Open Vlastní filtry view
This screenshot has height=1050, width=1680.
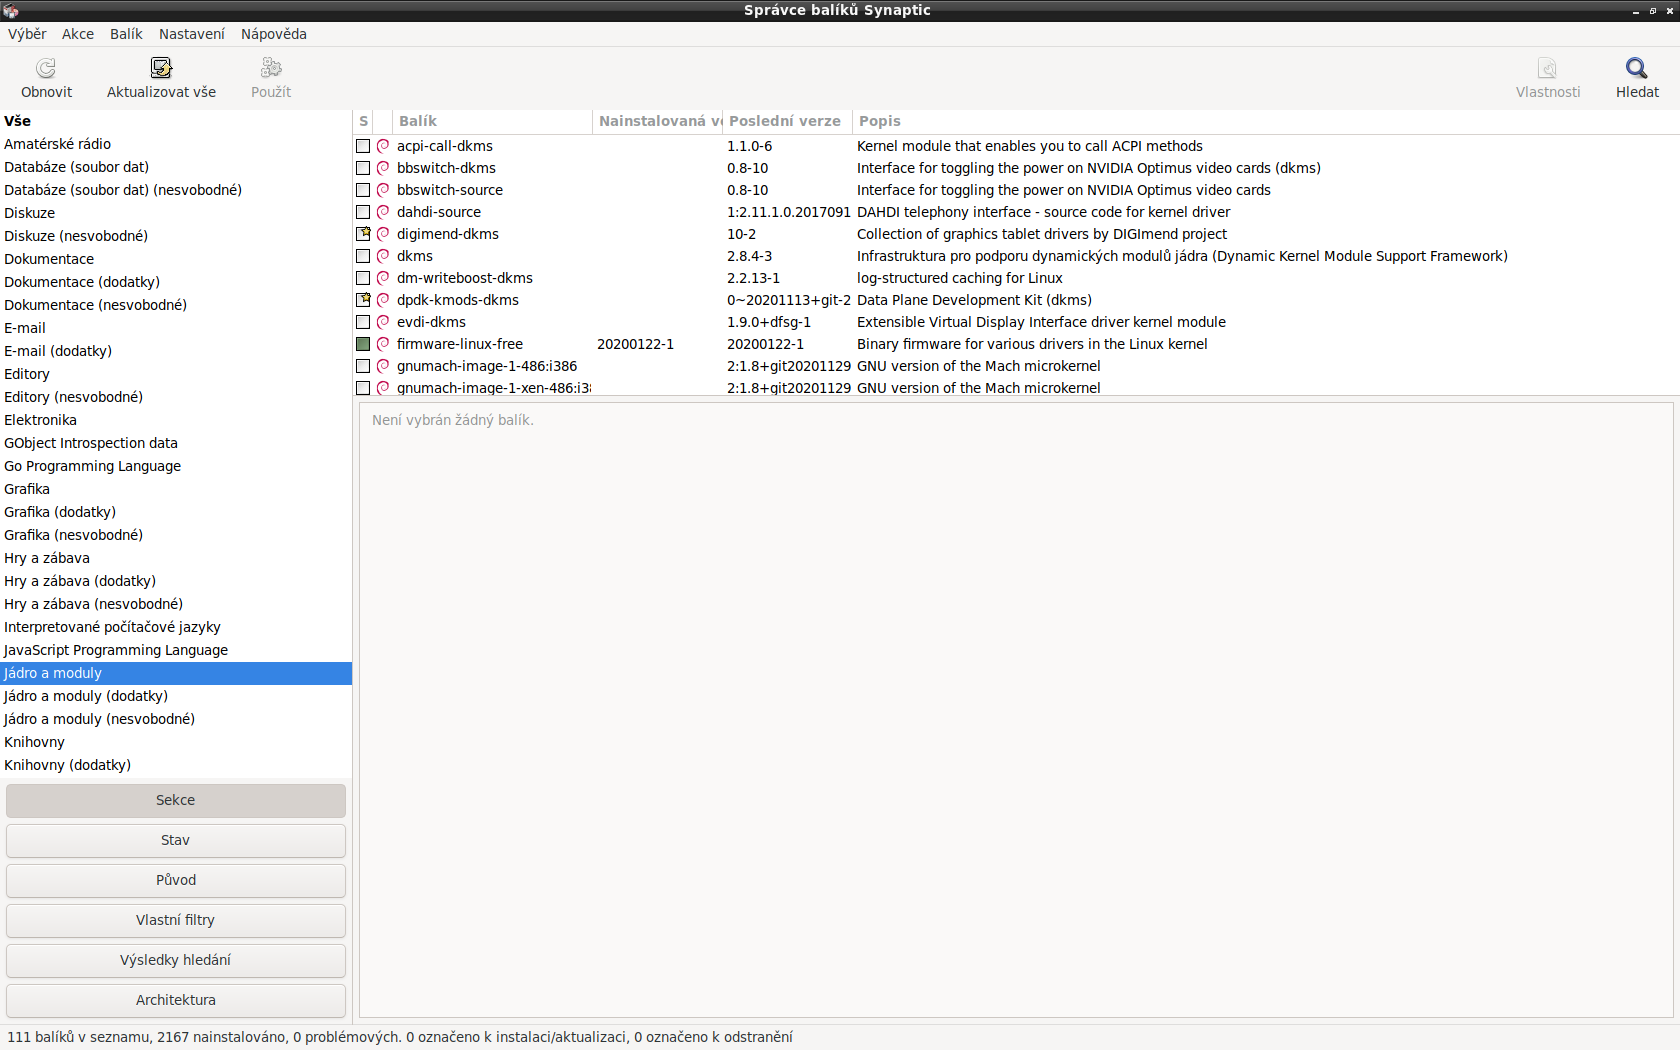pyautogui.click(x=176, y=921)
